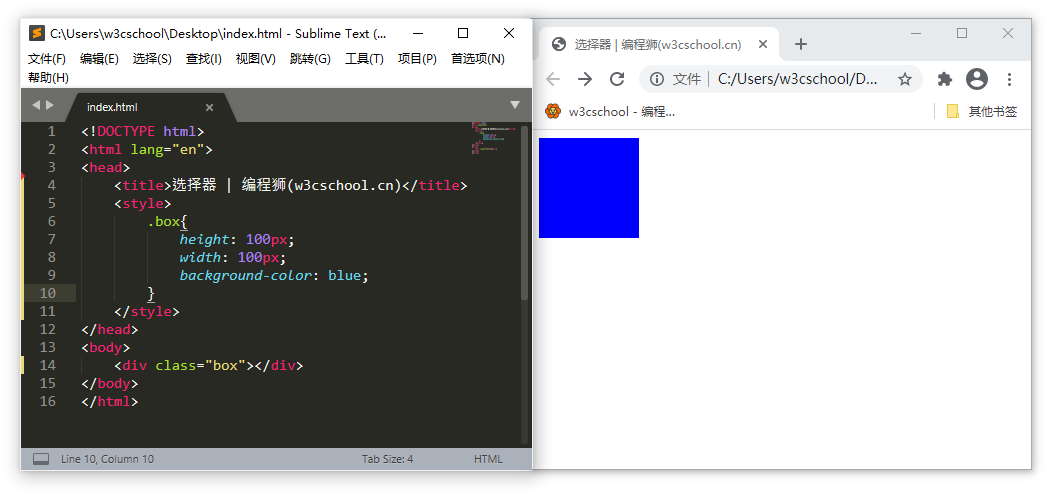Open the Chrome extensions puzzle icon
This screenshot has height=493, width=1052.
pos(944,79)
